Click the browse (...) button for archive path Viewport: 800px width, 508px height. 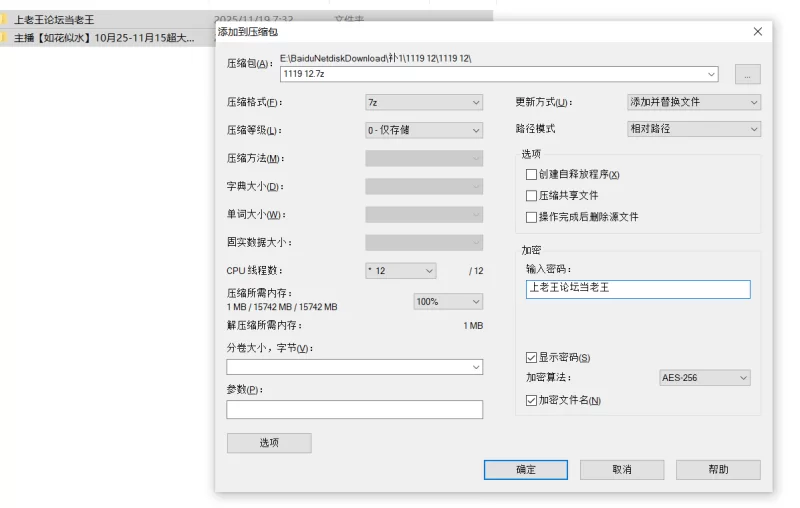tap(747, 74)
